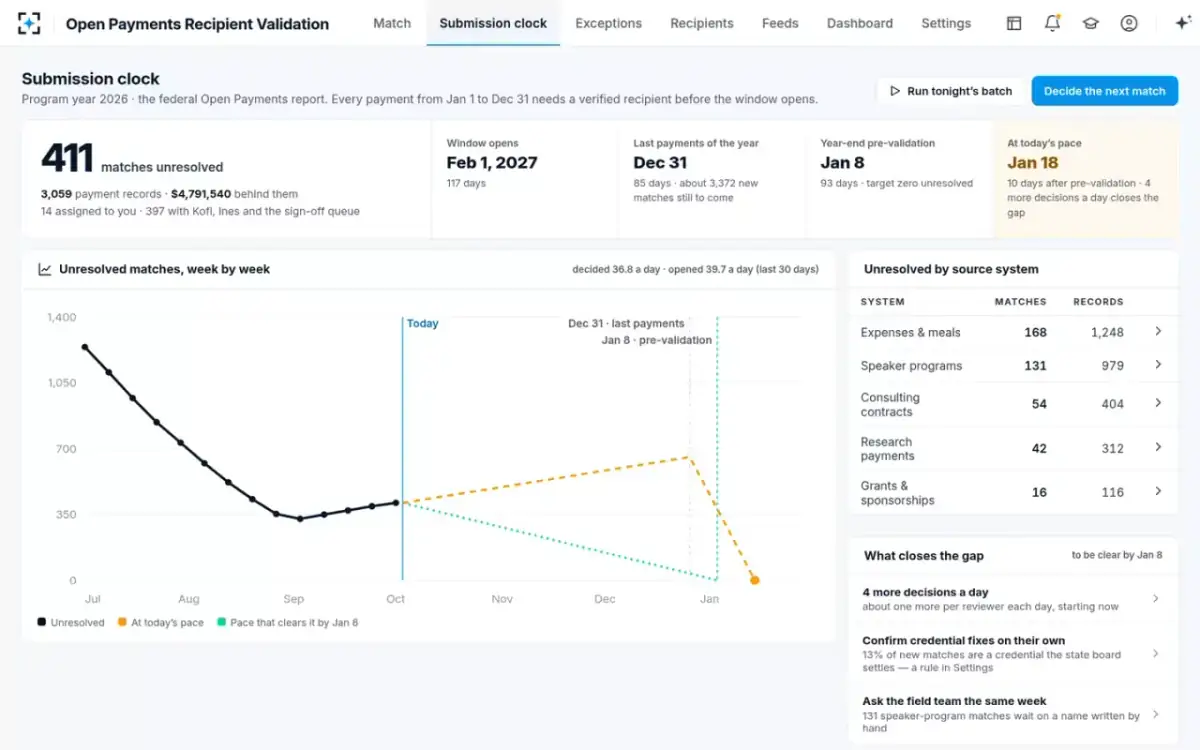Image resolution: width=1200 pixels, height=750 pixels.
Task: Open the 411 matches unresolved card
Action: coord(226,179)
